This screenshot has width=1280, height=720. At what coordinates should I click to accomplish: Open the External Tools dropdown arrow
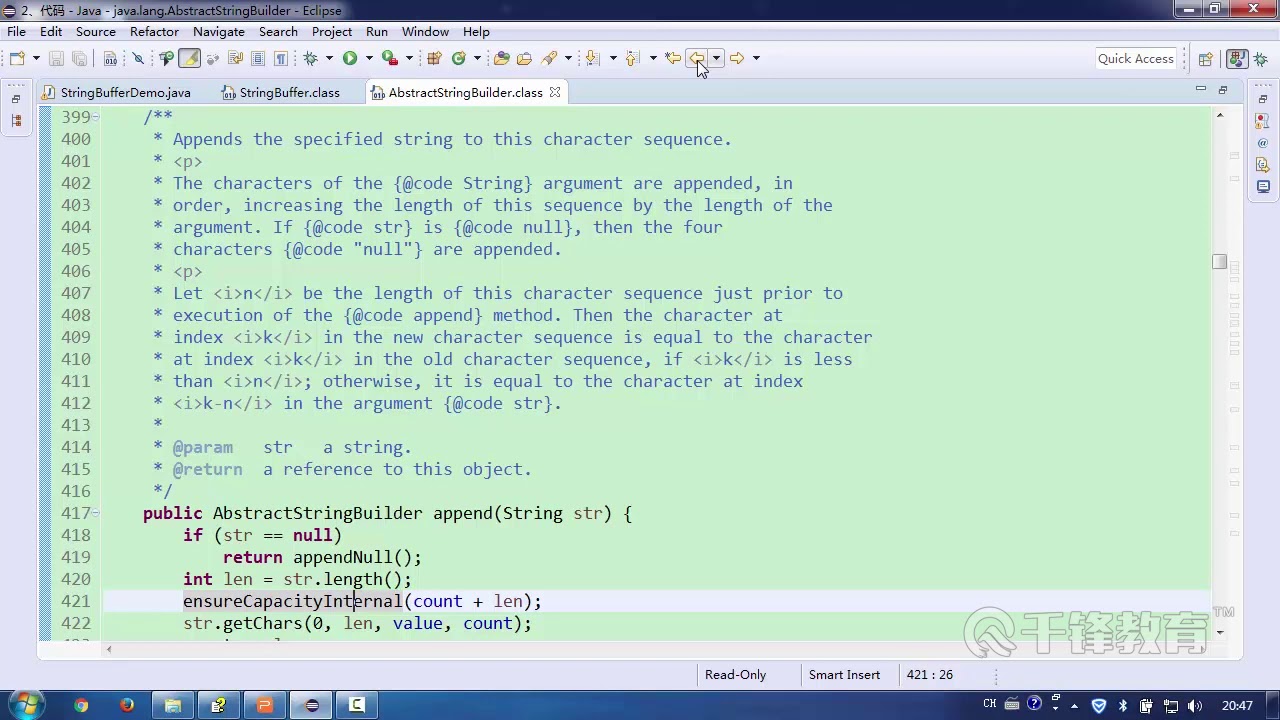[409, 58]
